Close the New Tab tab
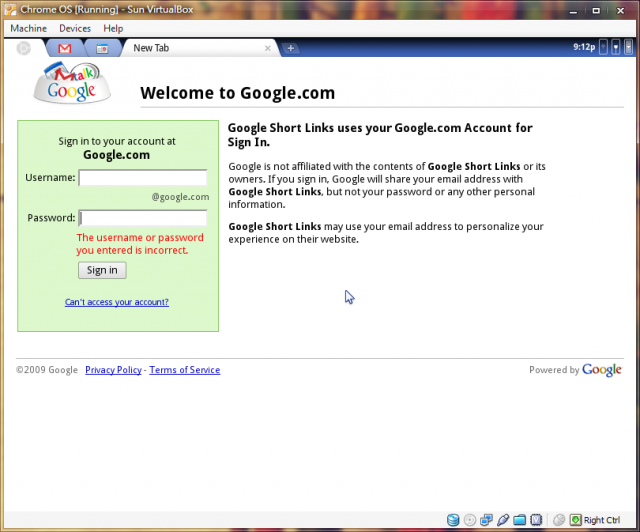The height and width of the screenshot is (532, 640). [268, 48]
